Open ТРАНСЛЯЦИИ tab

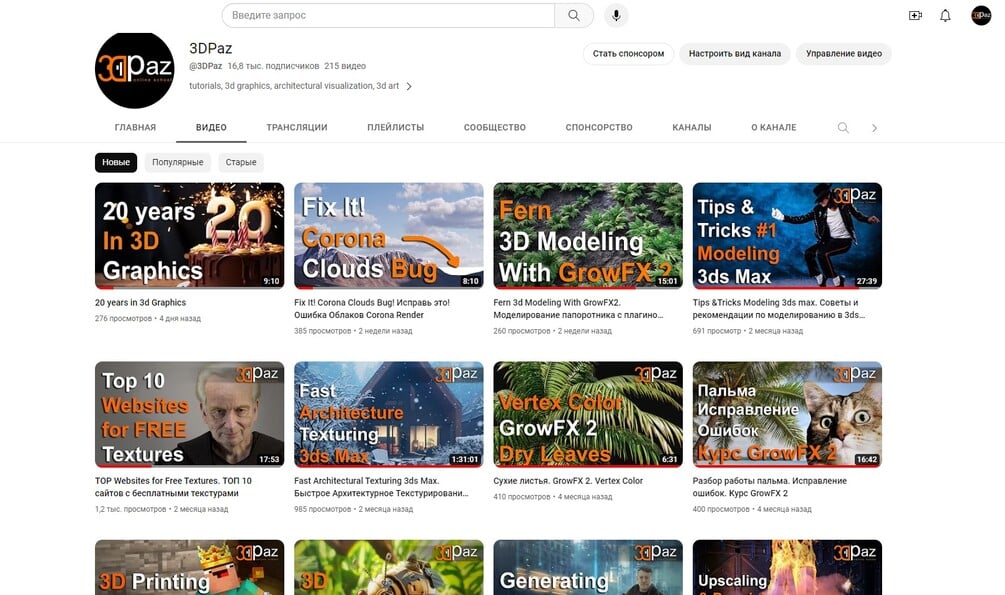[297, 128]
